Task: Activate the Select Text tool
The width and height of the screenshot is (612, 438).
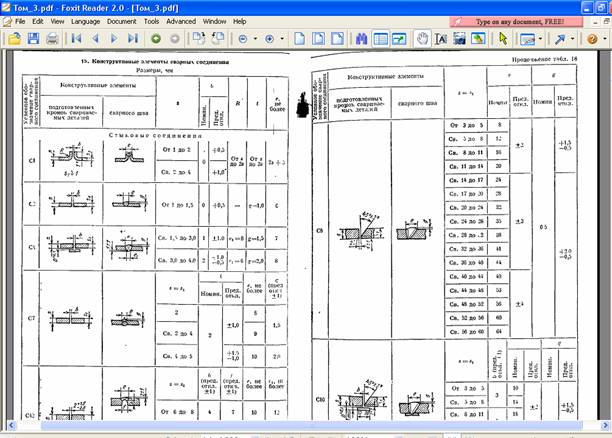Action: pos(441,38)
